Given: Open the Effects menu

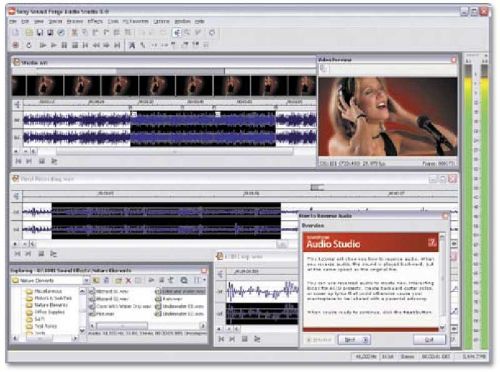Looking at the screenshot, I should point(95,21).
